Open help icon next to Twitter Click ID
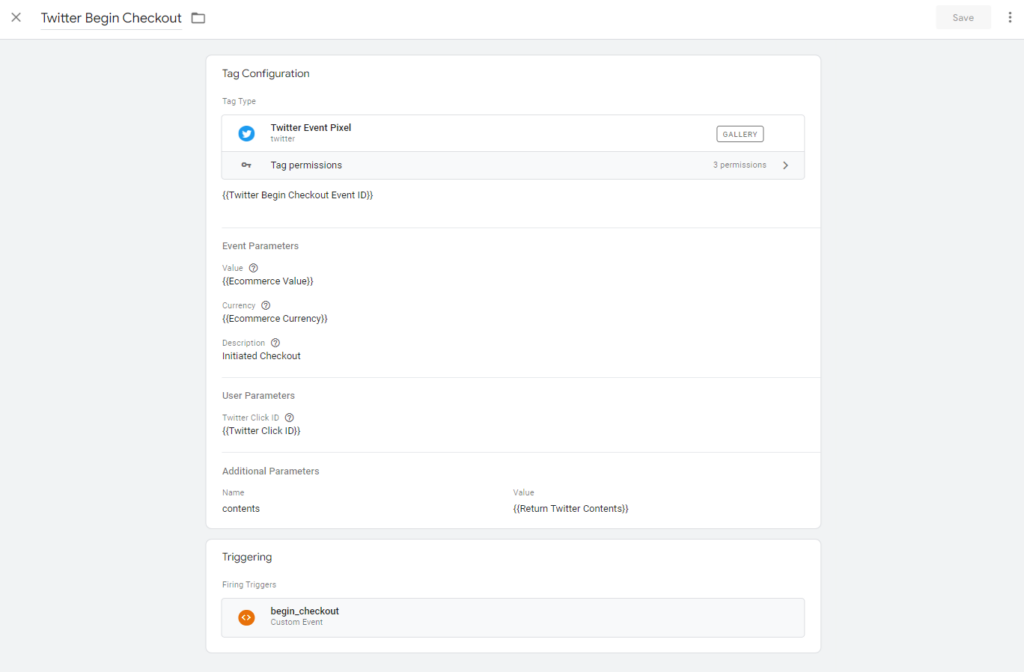This screenshot has width=1024, height=672. point(289,418)
